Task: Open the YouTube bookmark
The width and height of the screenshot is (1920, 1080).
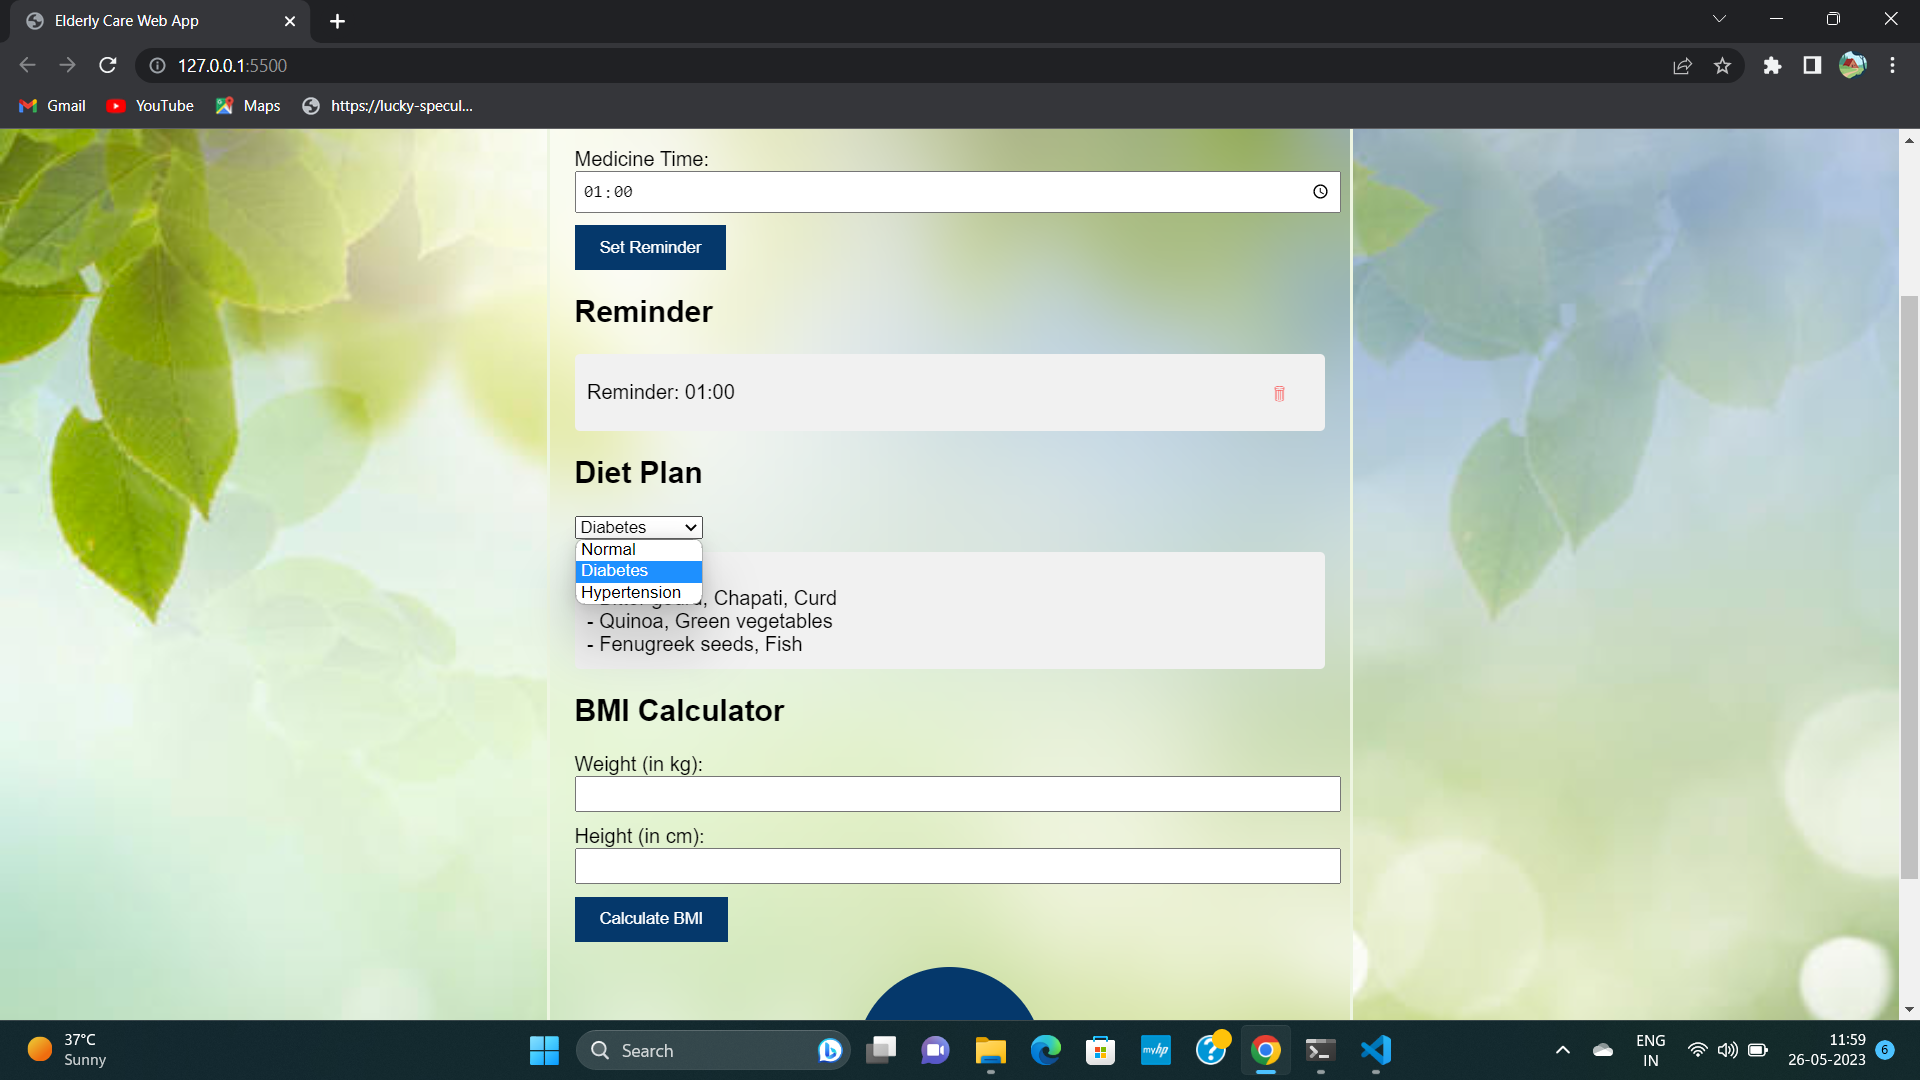Action: (x=150, y=106)
